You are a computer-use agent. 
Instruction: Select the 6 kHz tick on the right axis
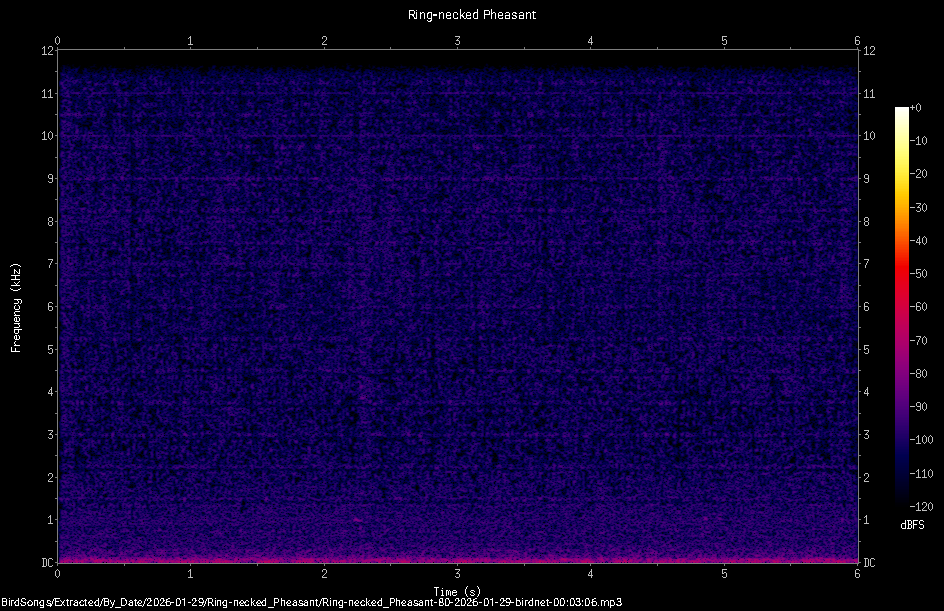864,307
